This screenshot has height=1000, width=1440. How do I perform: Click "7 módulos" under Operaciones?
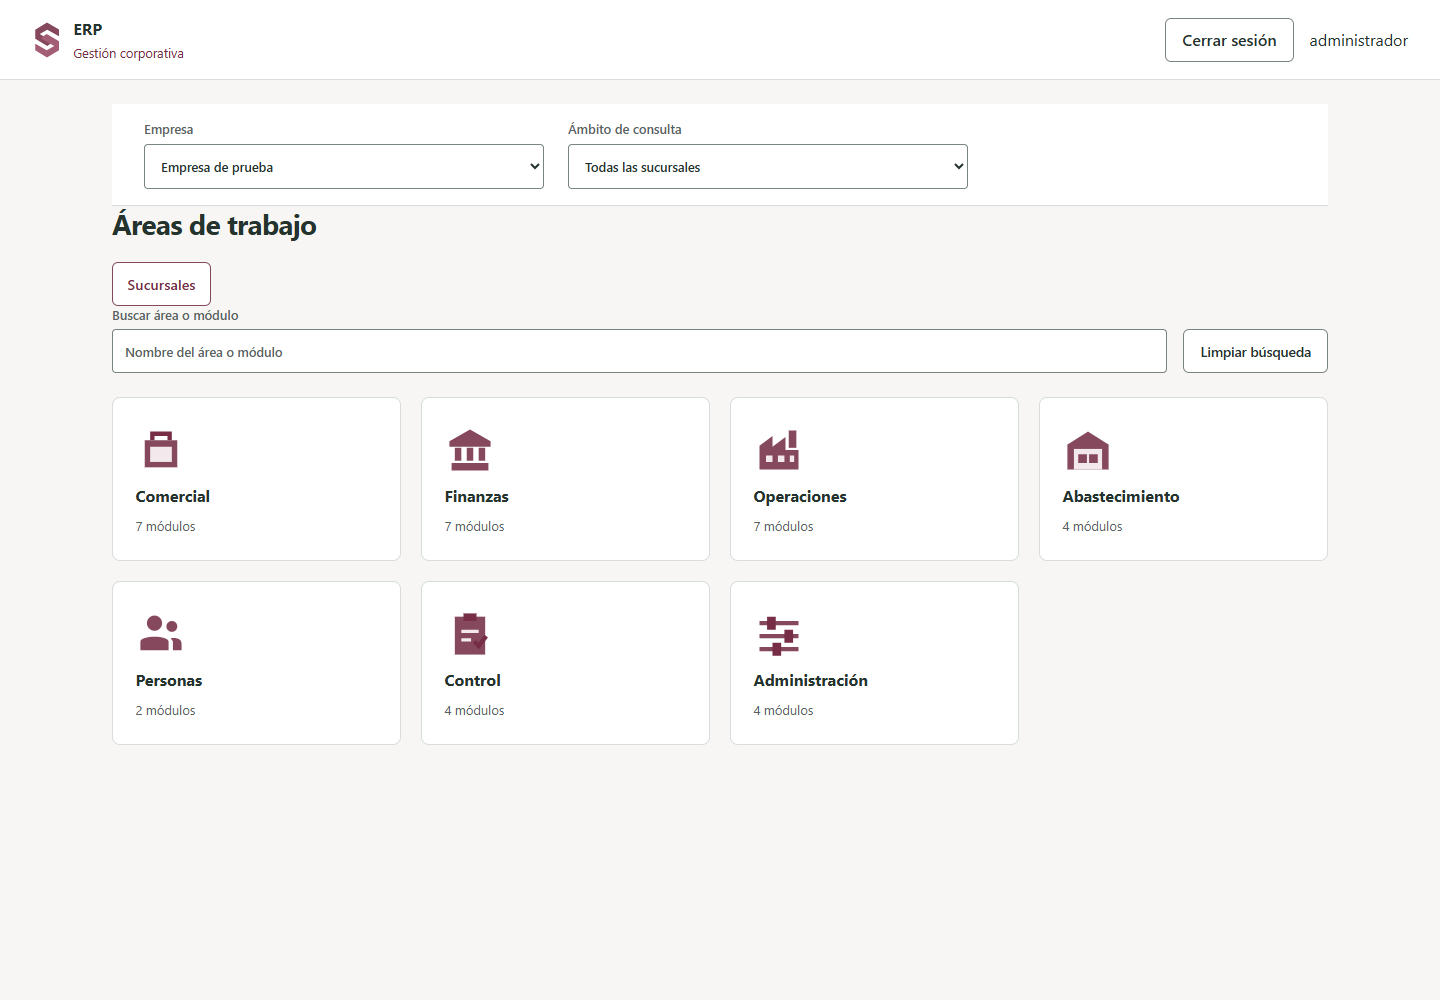[784, 527]
